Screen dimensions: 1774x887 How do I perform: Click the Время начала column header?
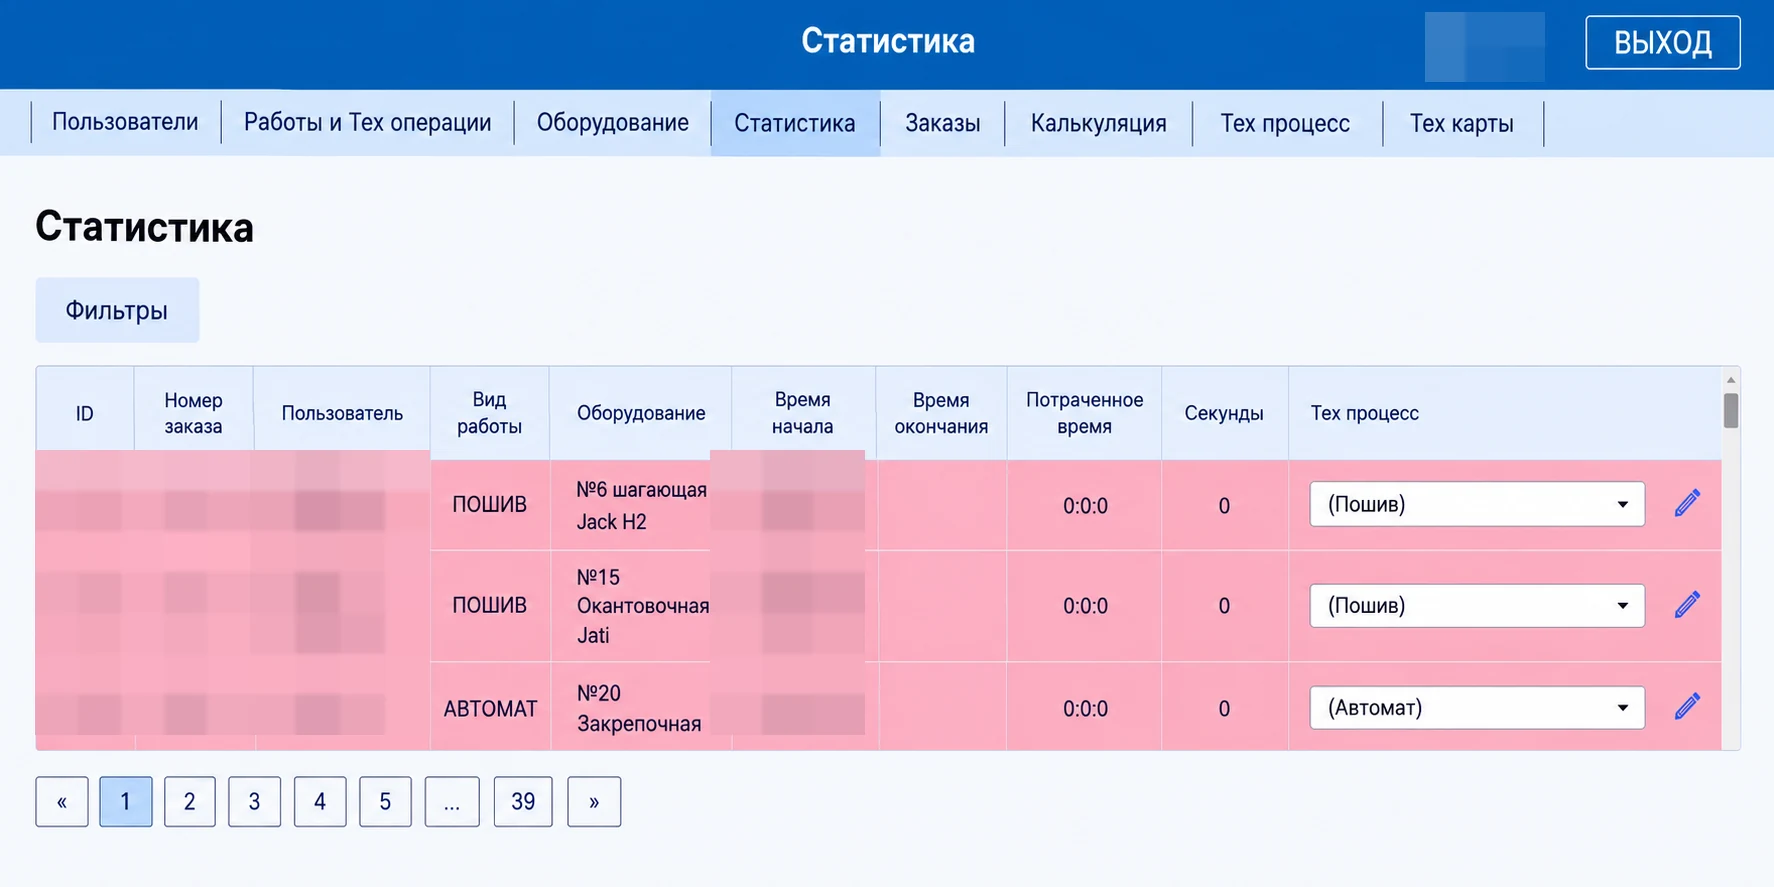point(803,413)
